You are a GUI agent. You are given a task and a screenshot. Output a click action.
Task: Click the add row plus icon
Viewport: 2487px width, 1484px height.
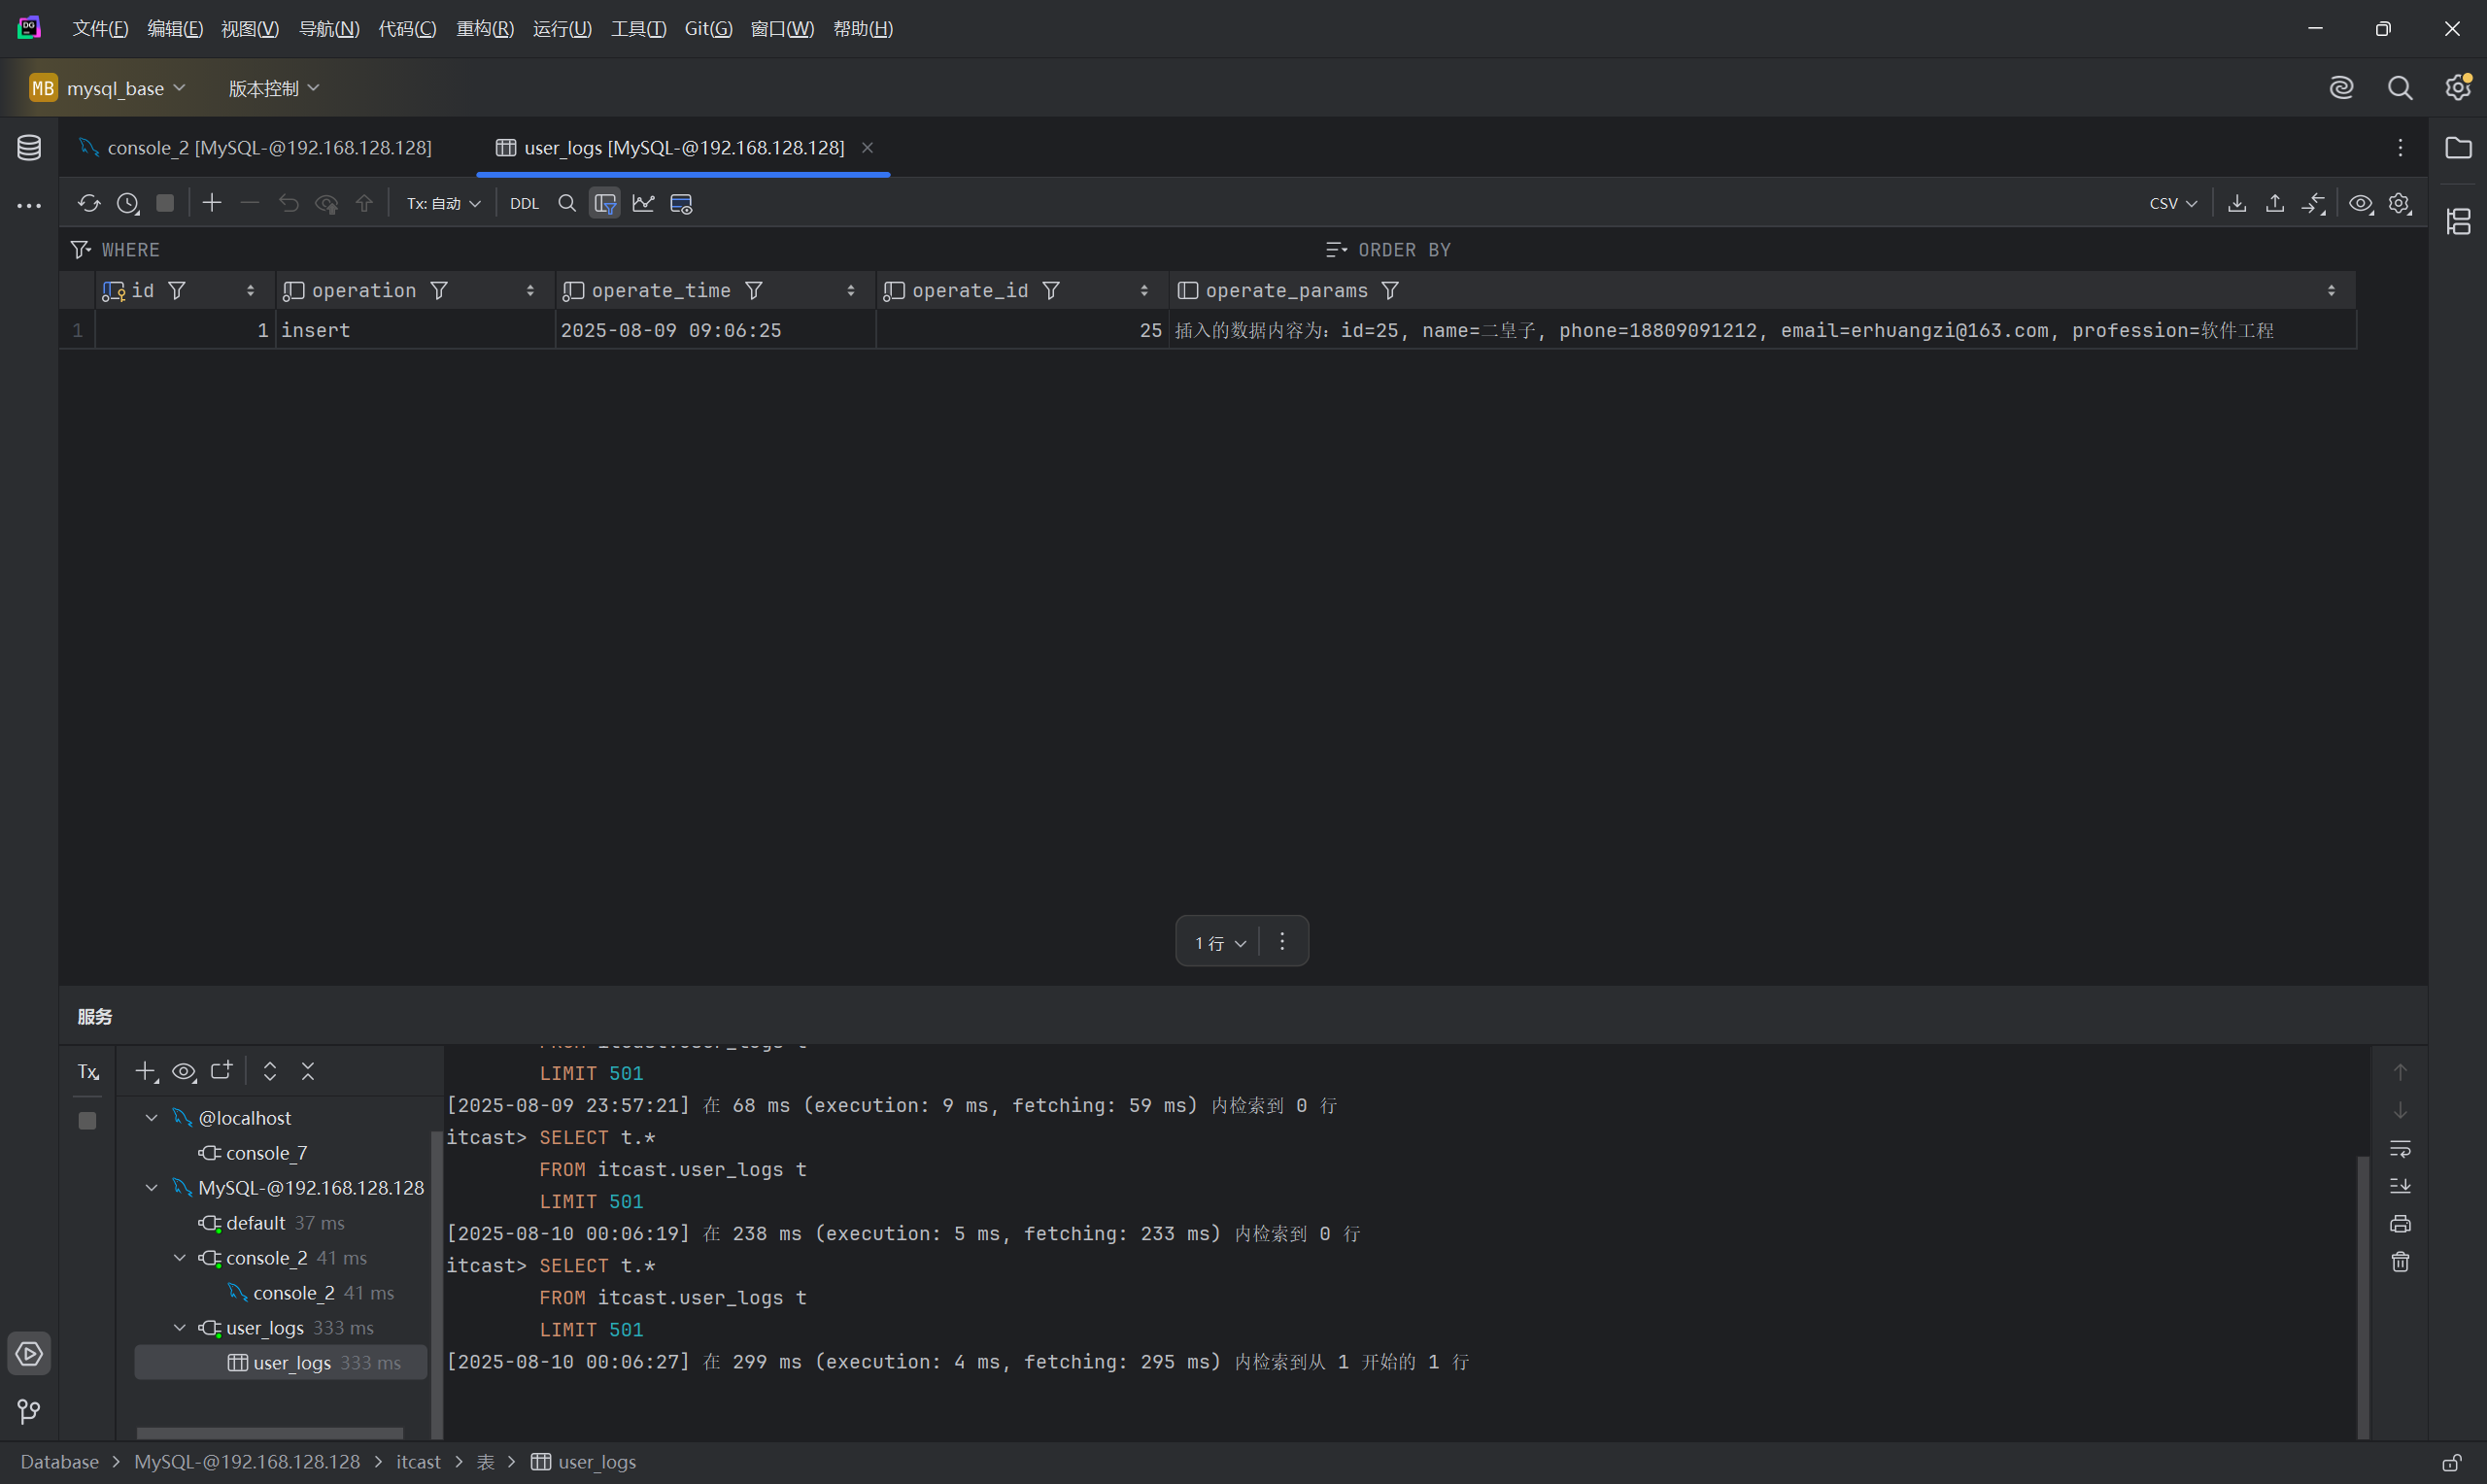212,204
